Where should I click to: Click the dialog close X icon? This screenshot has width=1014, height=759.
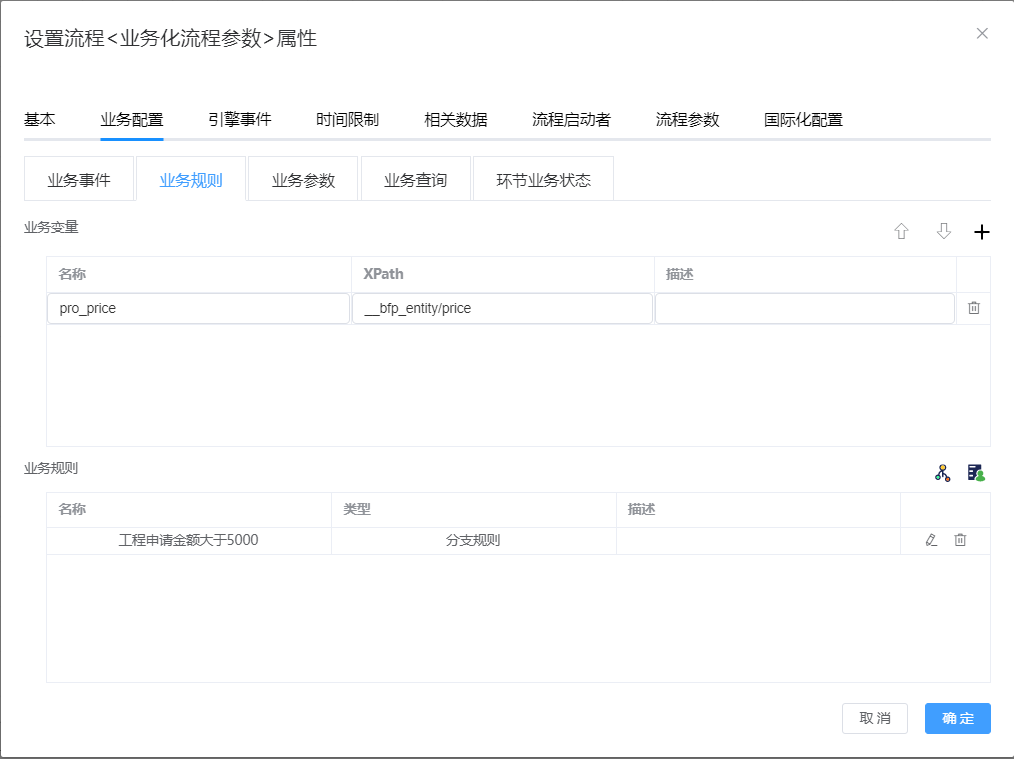point(982,33)
